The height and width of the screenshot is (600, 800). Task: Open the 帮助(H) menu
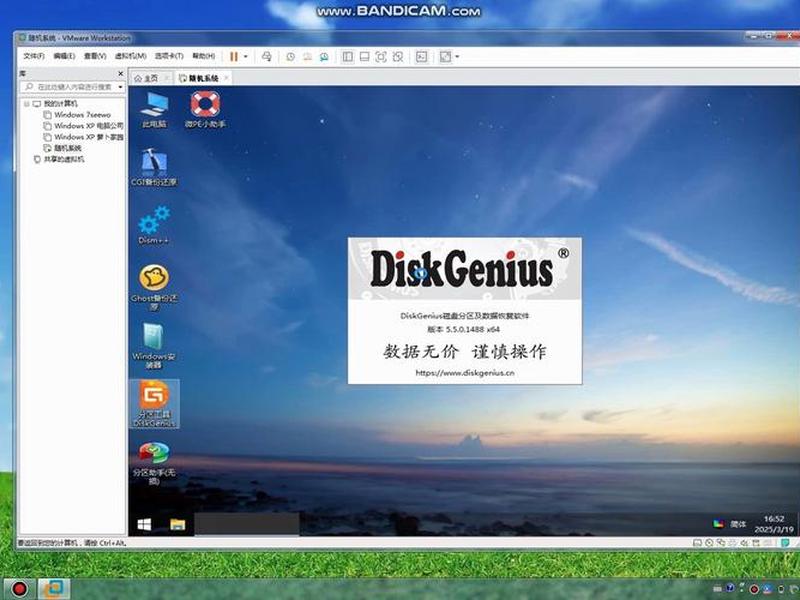pos(203,56)
